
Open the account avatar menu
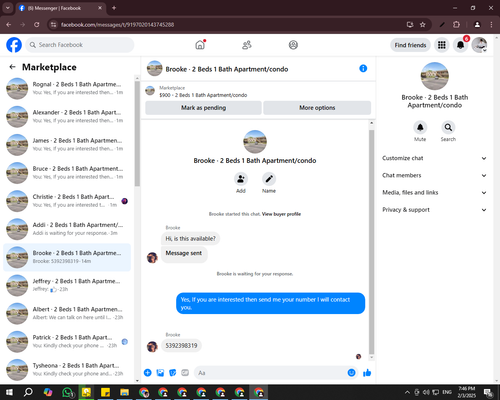pyautogui.click(x=479, y=45)
